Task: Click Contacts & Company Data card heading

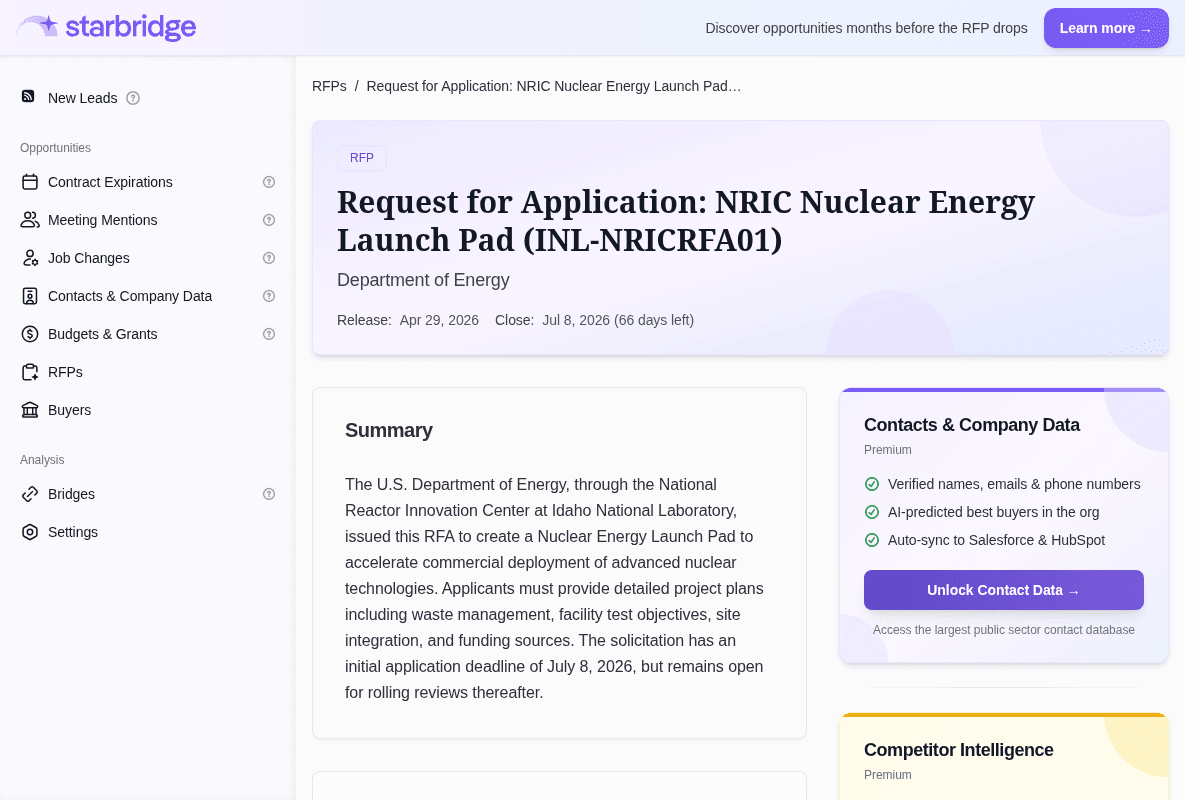Action: point(972,425)
